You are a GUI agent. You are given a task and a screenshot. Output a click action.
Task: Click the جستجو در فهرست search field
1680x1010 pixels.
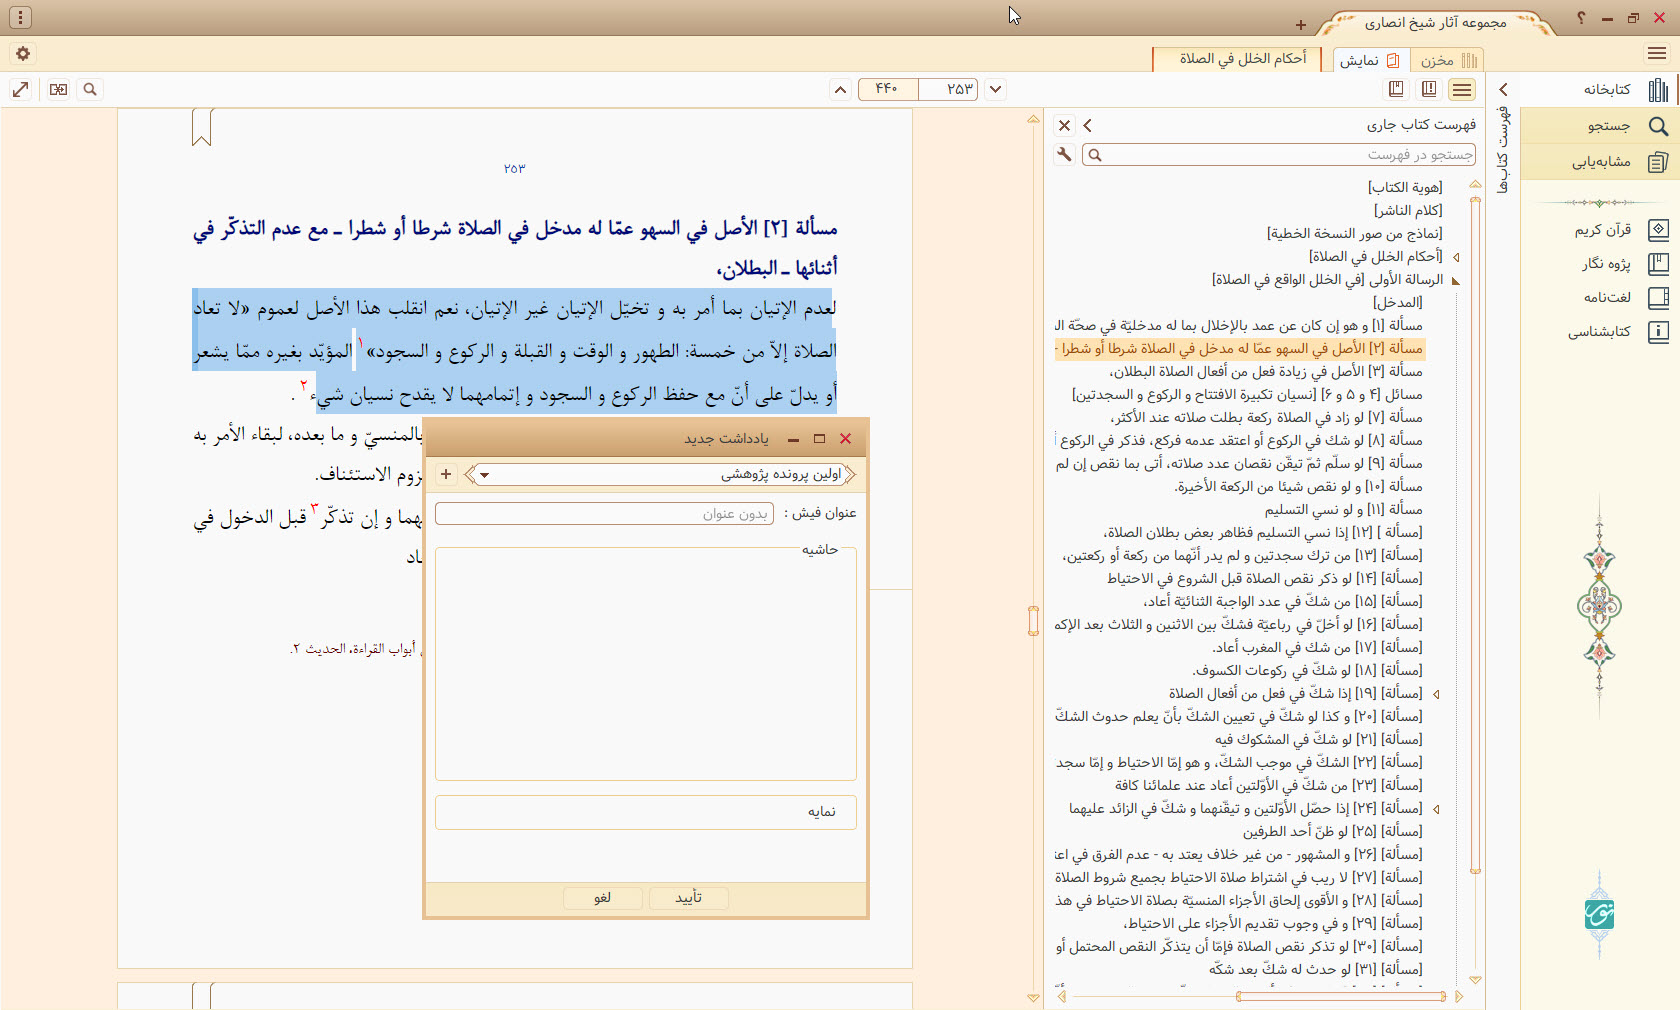[x=1279, y=155]
